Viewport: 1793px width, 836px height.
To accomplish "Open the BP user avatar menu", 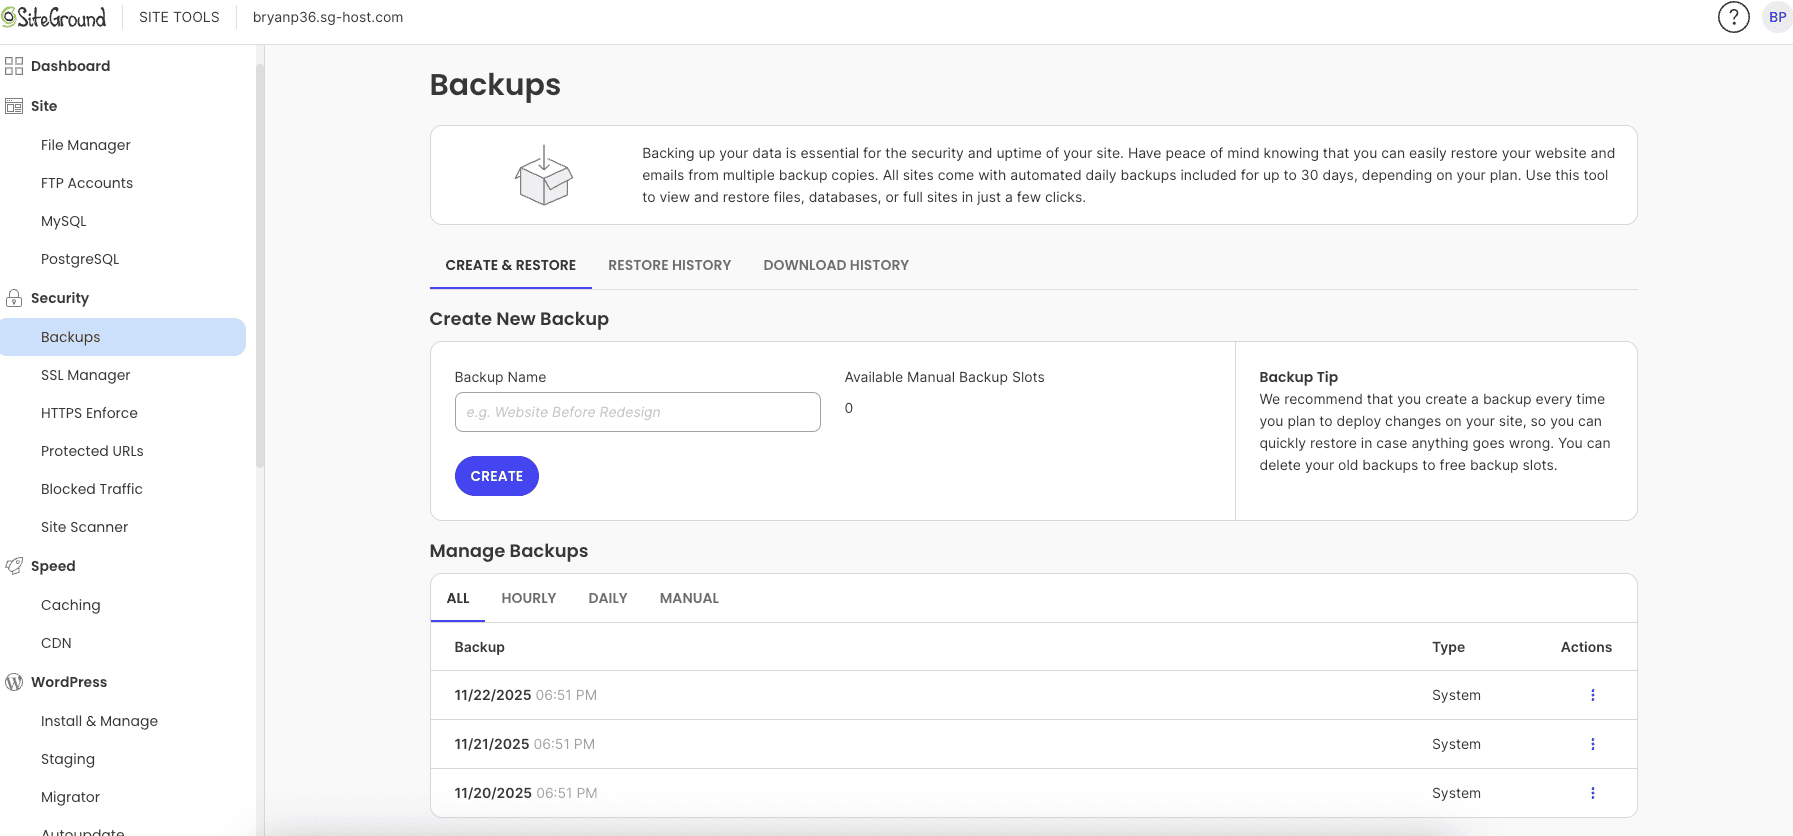I will 1777,17.
